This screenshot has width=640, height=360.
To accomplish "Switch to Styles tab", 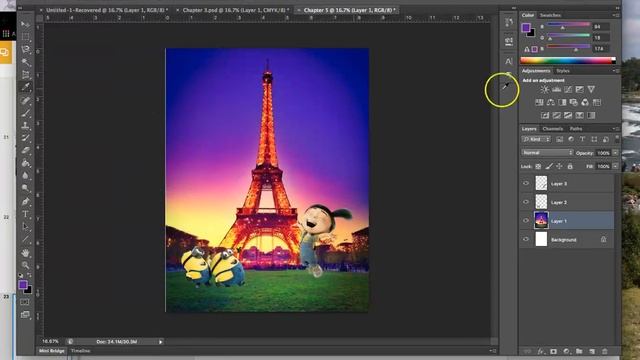I will (x=562, y=71).
